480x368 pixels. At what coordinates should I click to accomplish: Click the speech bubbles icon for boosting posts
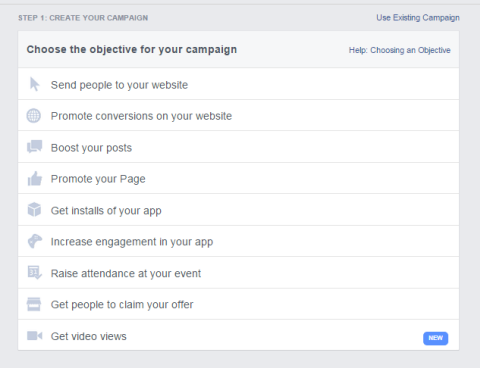[x=34, y=146]
